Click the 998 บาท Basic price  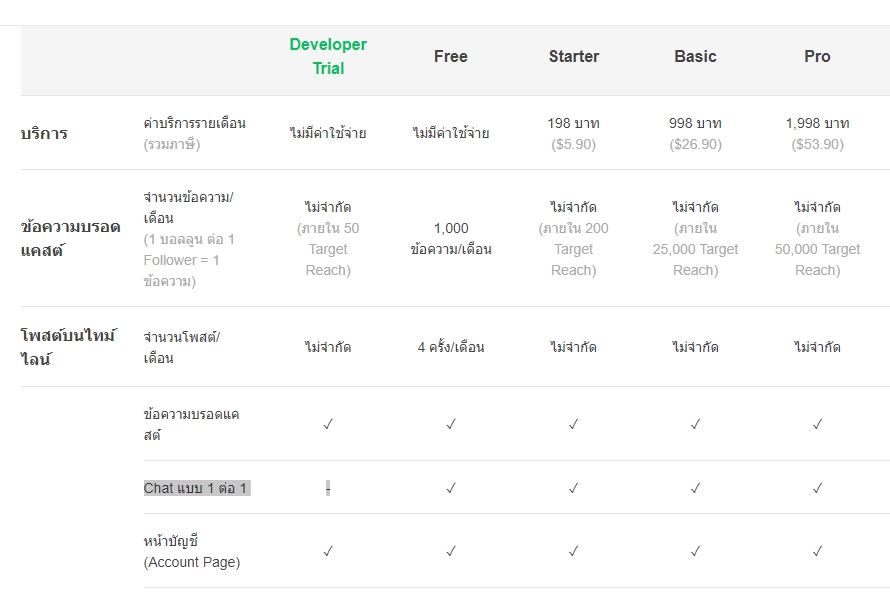[695, 123]
